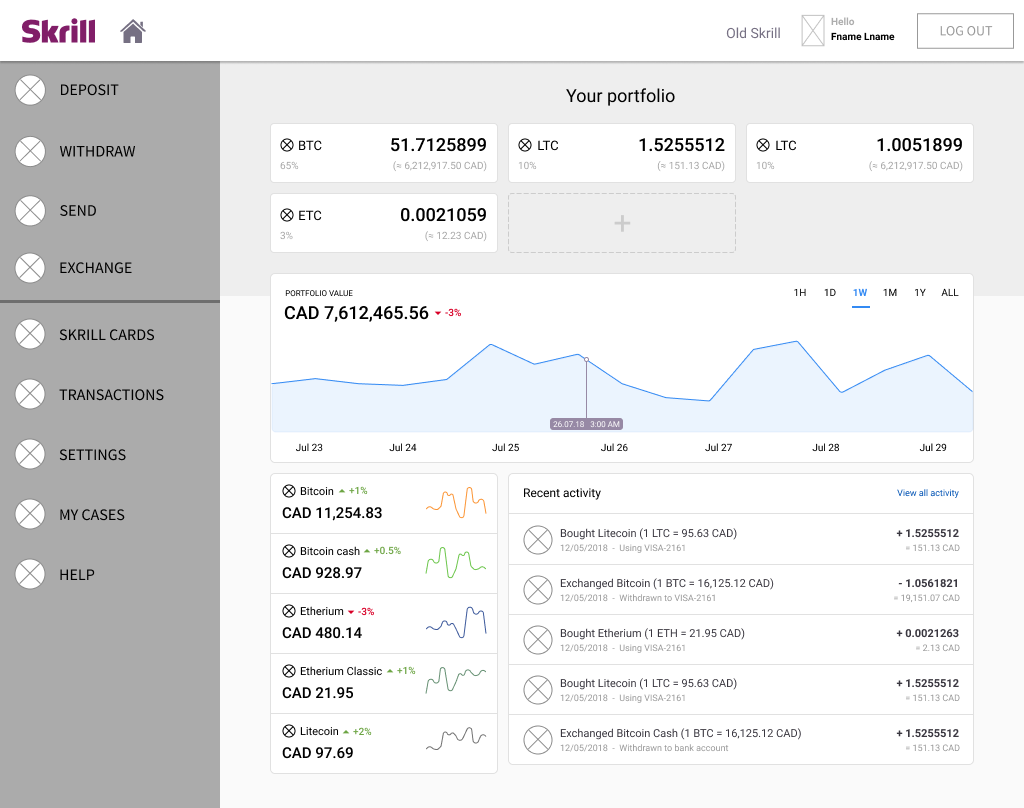Click the Jul 26 chart axis label

pyautogui.click(x=614, y=447)
